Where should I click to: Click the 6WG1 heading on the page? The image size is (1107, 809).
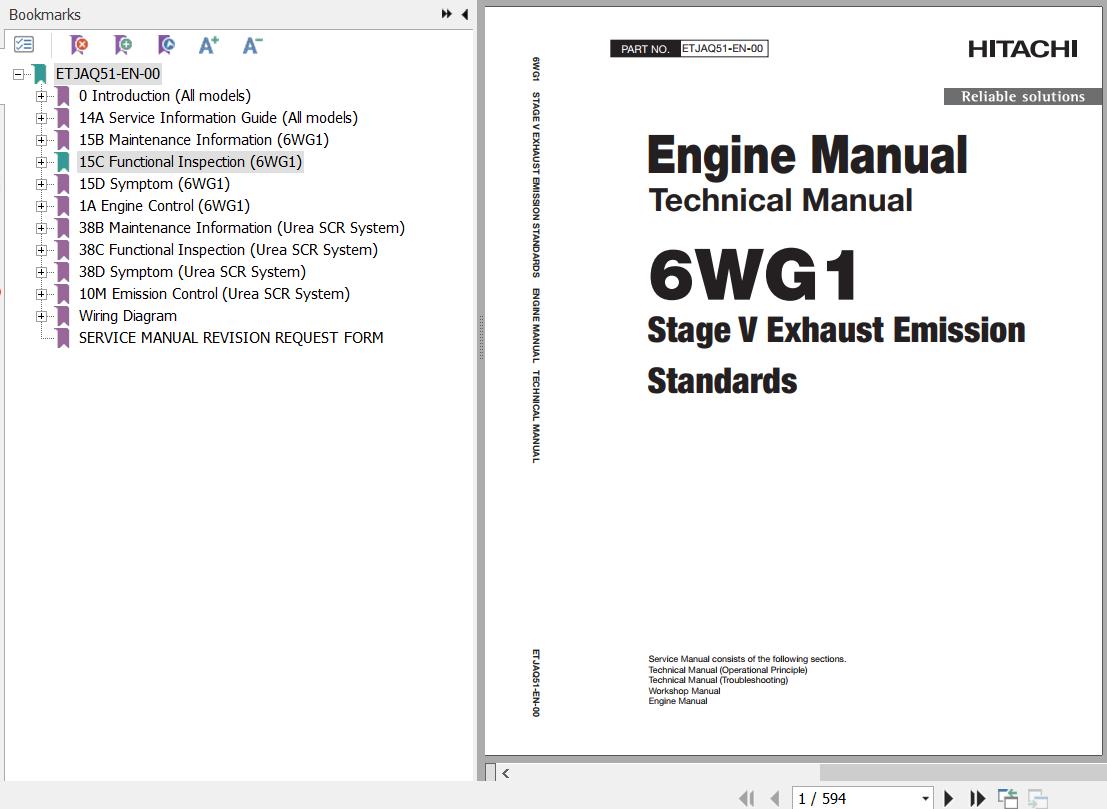[753, 275]
